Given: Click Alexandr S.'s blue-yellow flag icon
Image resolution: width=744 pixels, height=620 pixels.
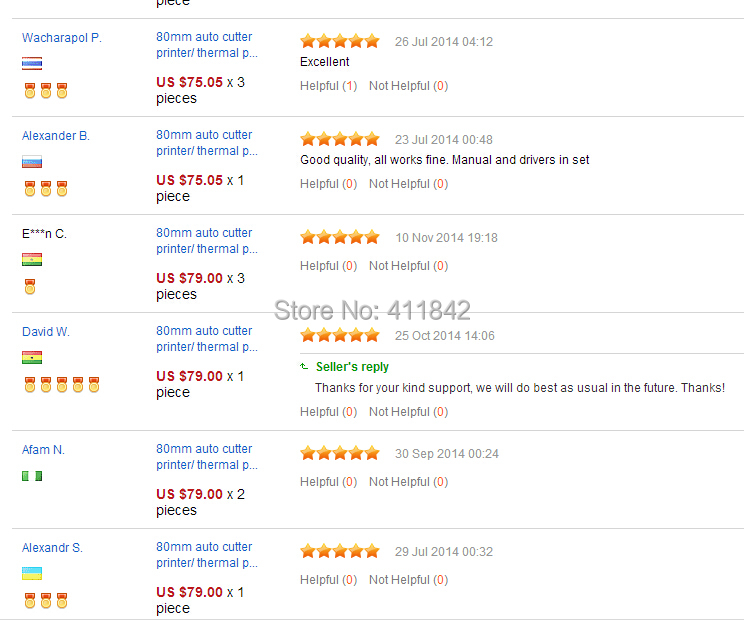Looking at the screenshot, I should tap(32, 573).
